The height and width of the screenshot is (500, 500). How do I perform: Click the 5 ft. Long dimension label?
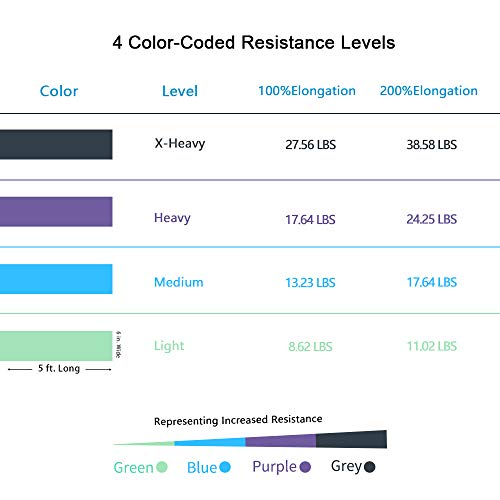[59, 369]
